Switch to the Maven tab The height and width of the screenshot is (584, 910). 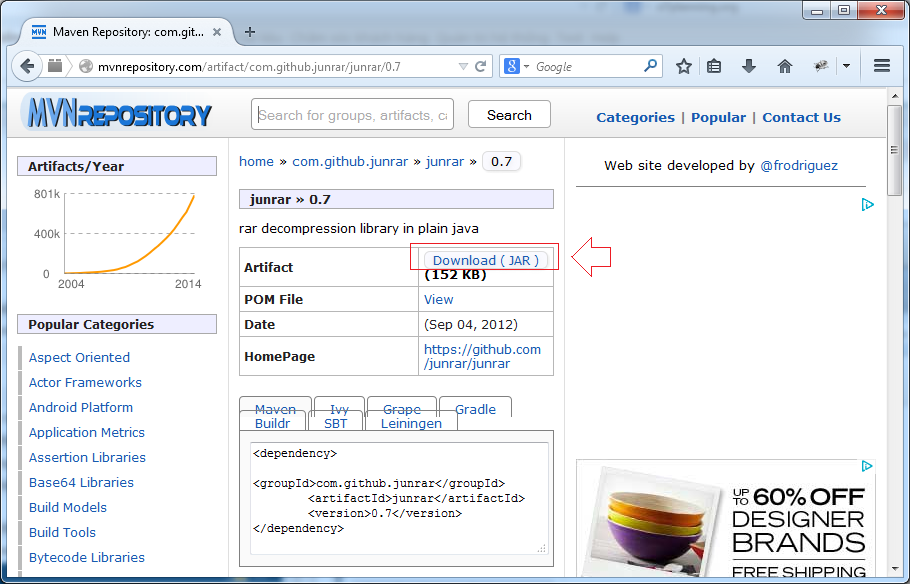[275, 408]
